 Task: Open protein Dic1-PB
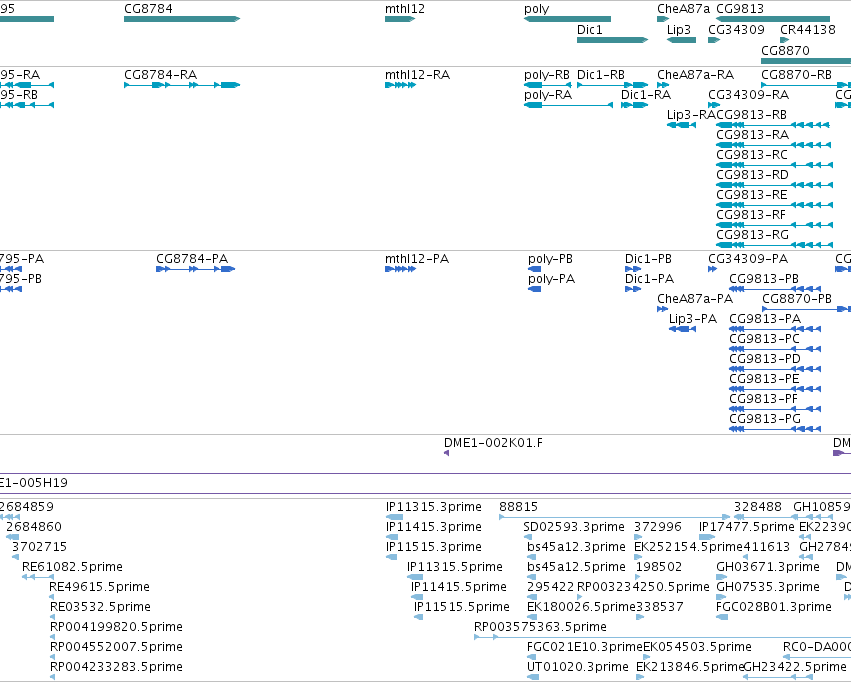(633, 269)
